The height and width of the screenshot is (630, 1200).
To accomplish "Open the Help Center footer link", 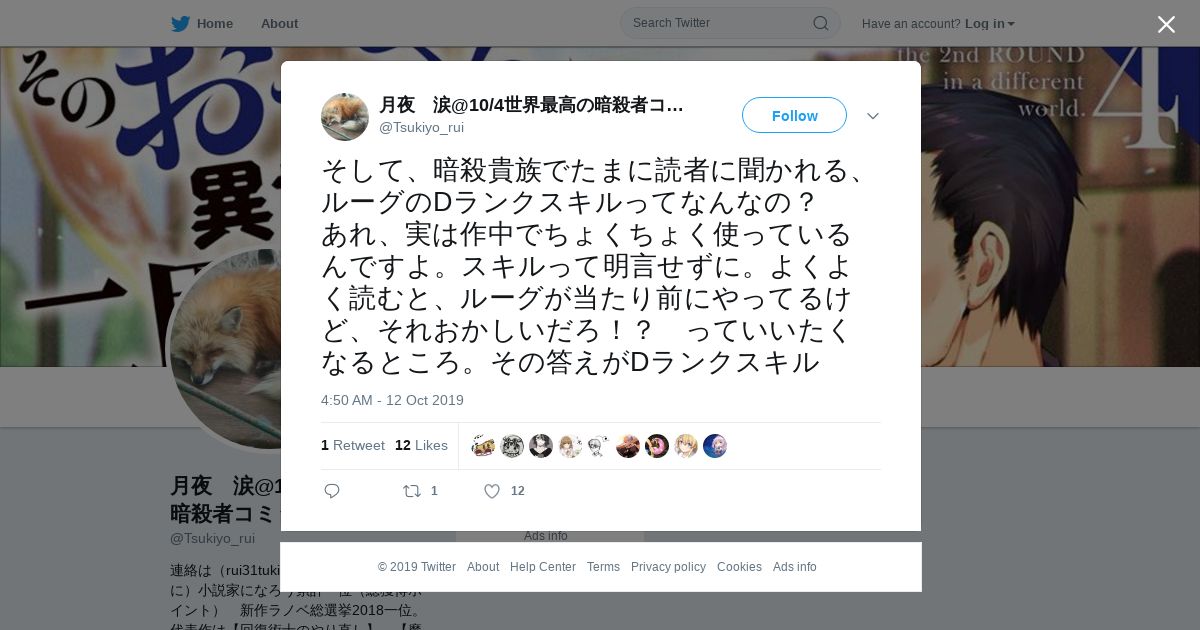I will [543, 567].
